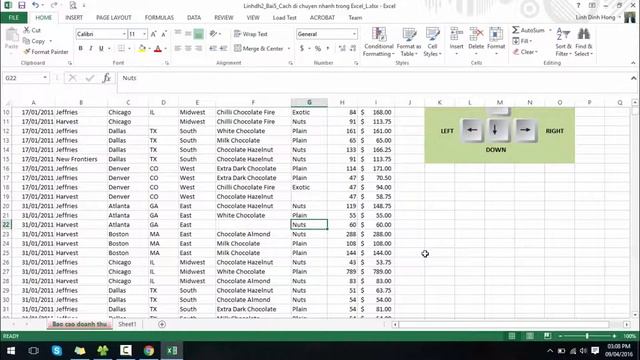The image size is (640, 360).
Task: Toggle center horizontal alignment
Action: [188, 49]
